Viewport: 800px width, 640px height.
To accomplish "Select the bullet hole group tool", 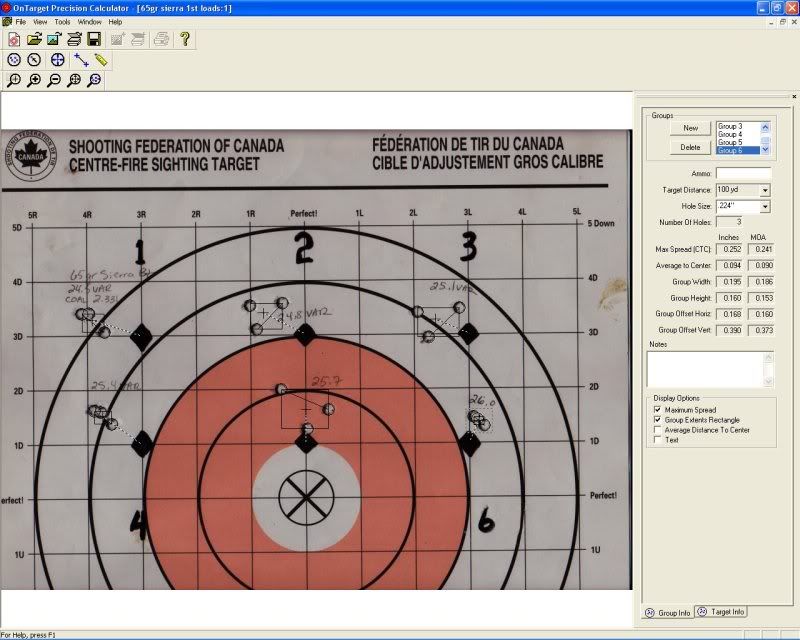I will click(x=14, y=60).
